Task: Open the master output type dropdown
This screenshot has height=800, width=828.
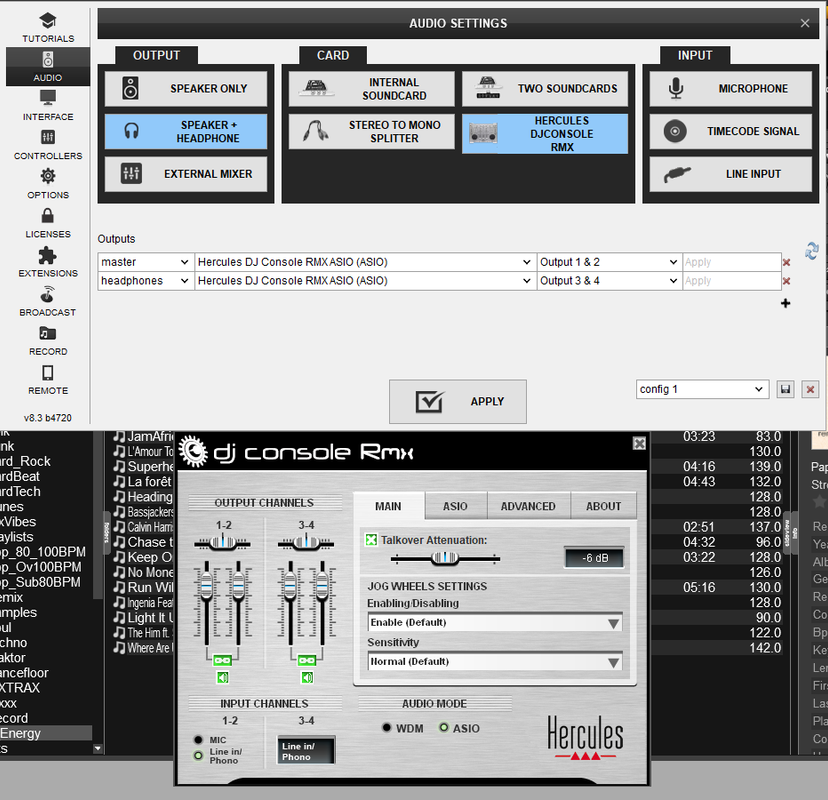Action: click(x=145, y=262)
